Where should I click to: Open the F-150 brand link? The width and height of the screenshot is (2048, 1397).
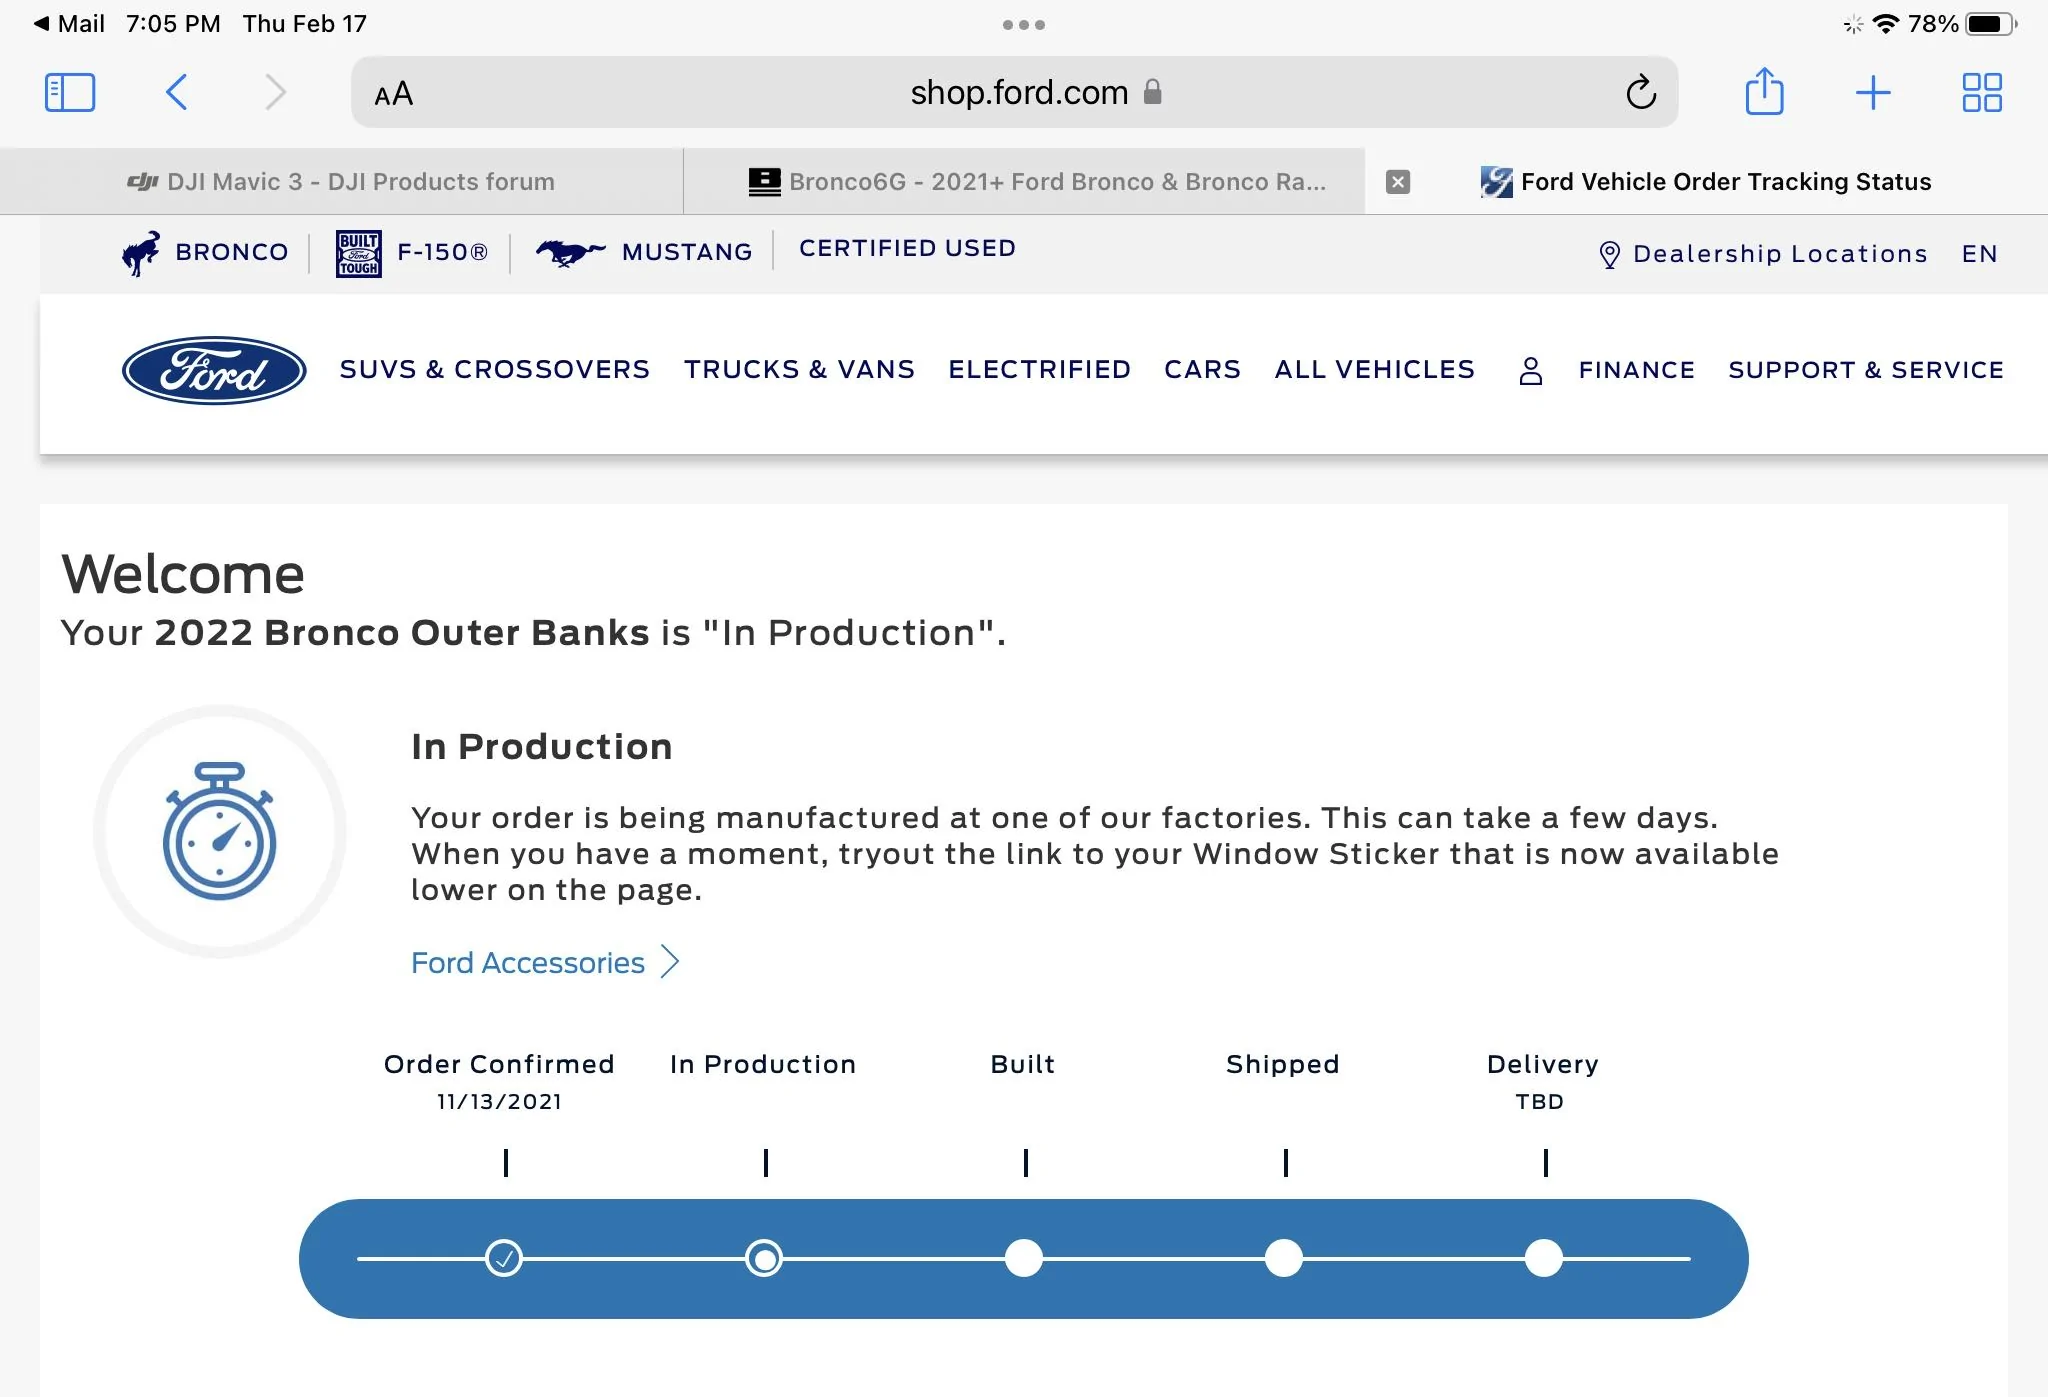point(443,252)
